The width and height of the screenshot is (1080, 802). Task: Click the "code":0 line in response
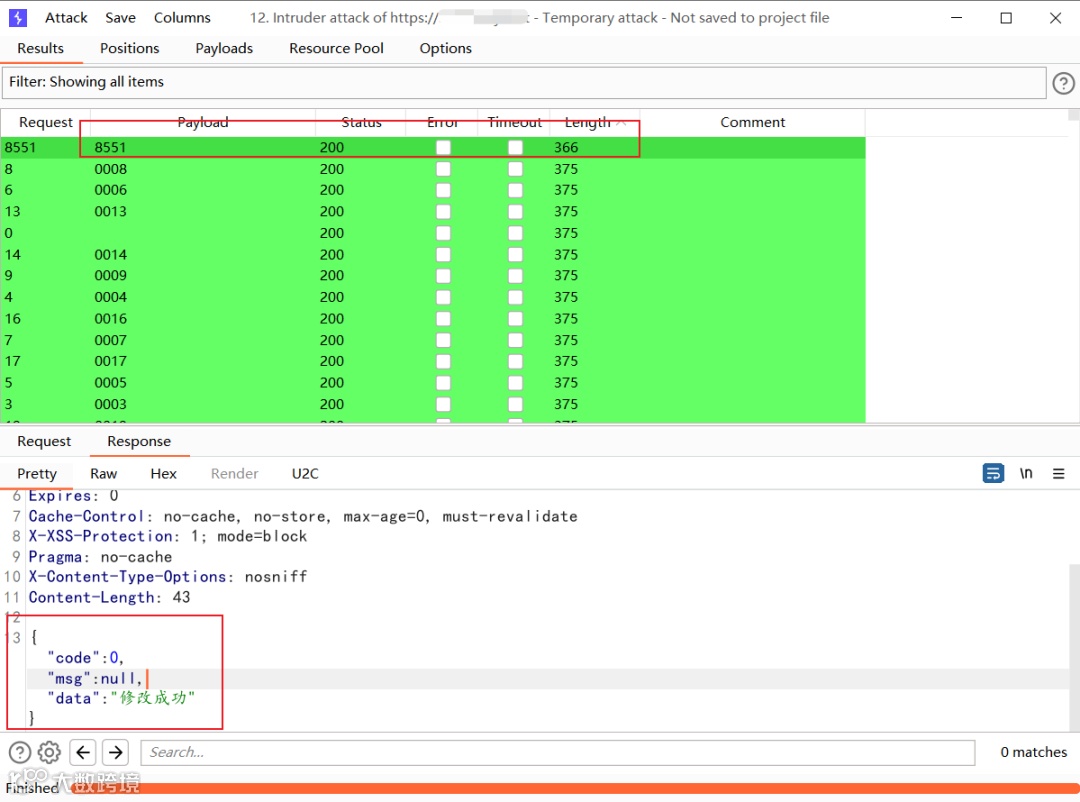pyautogui.click(x=85, y=658)
